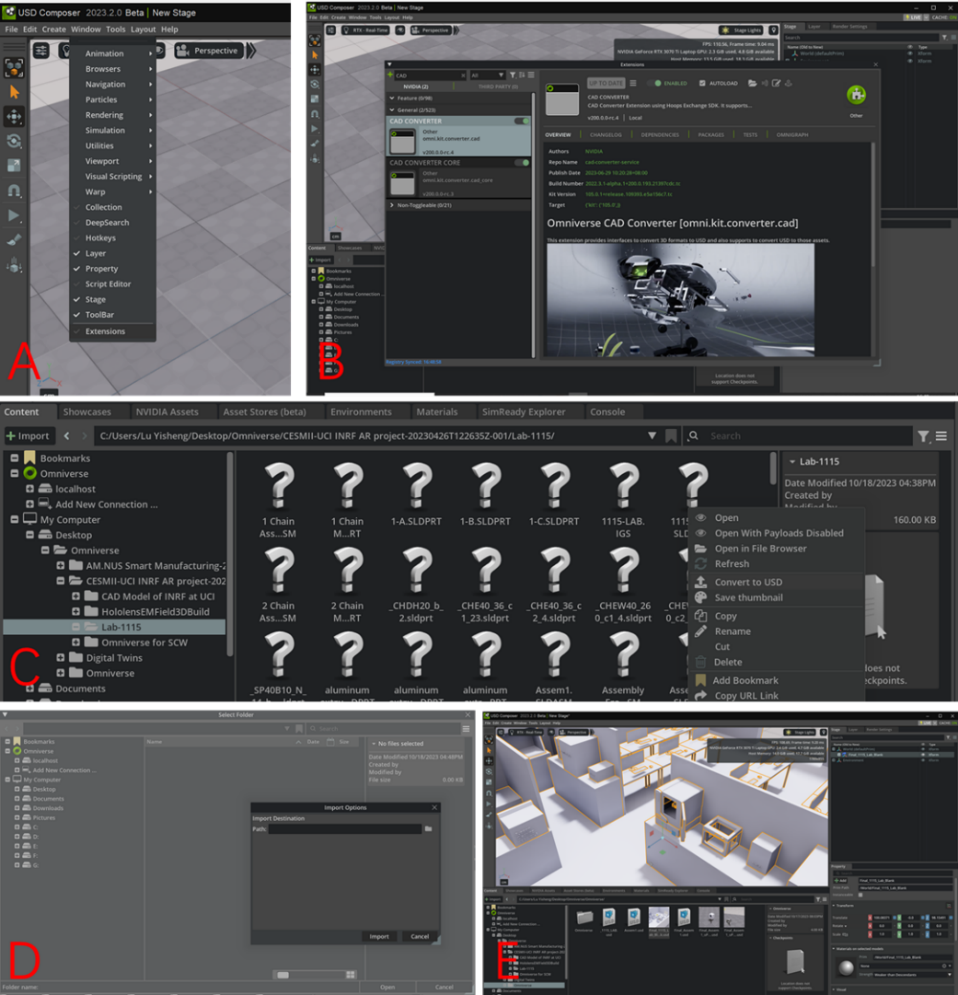Image resolution: width=958 pixels, height=995 pixels.
Task: Open the All filter dropdown in Extensions
Action: click(487, 75)
